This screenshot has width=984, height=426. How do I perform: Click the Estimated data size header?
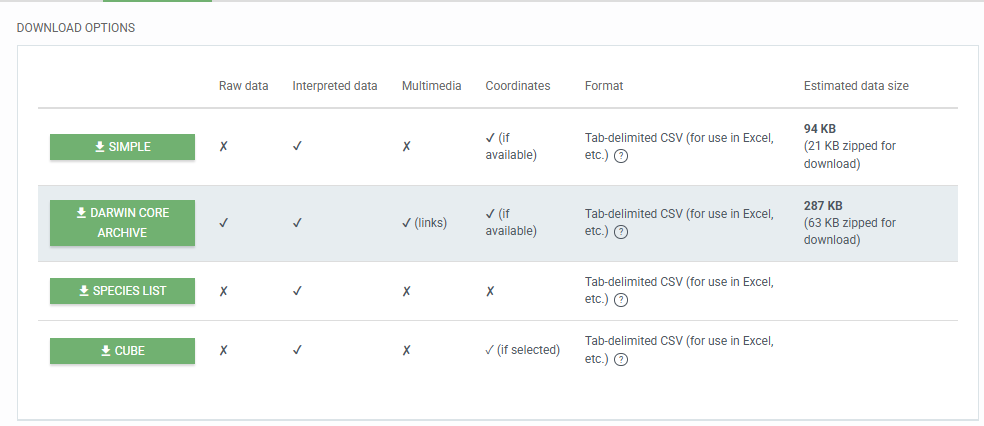(x=855, y=86)
